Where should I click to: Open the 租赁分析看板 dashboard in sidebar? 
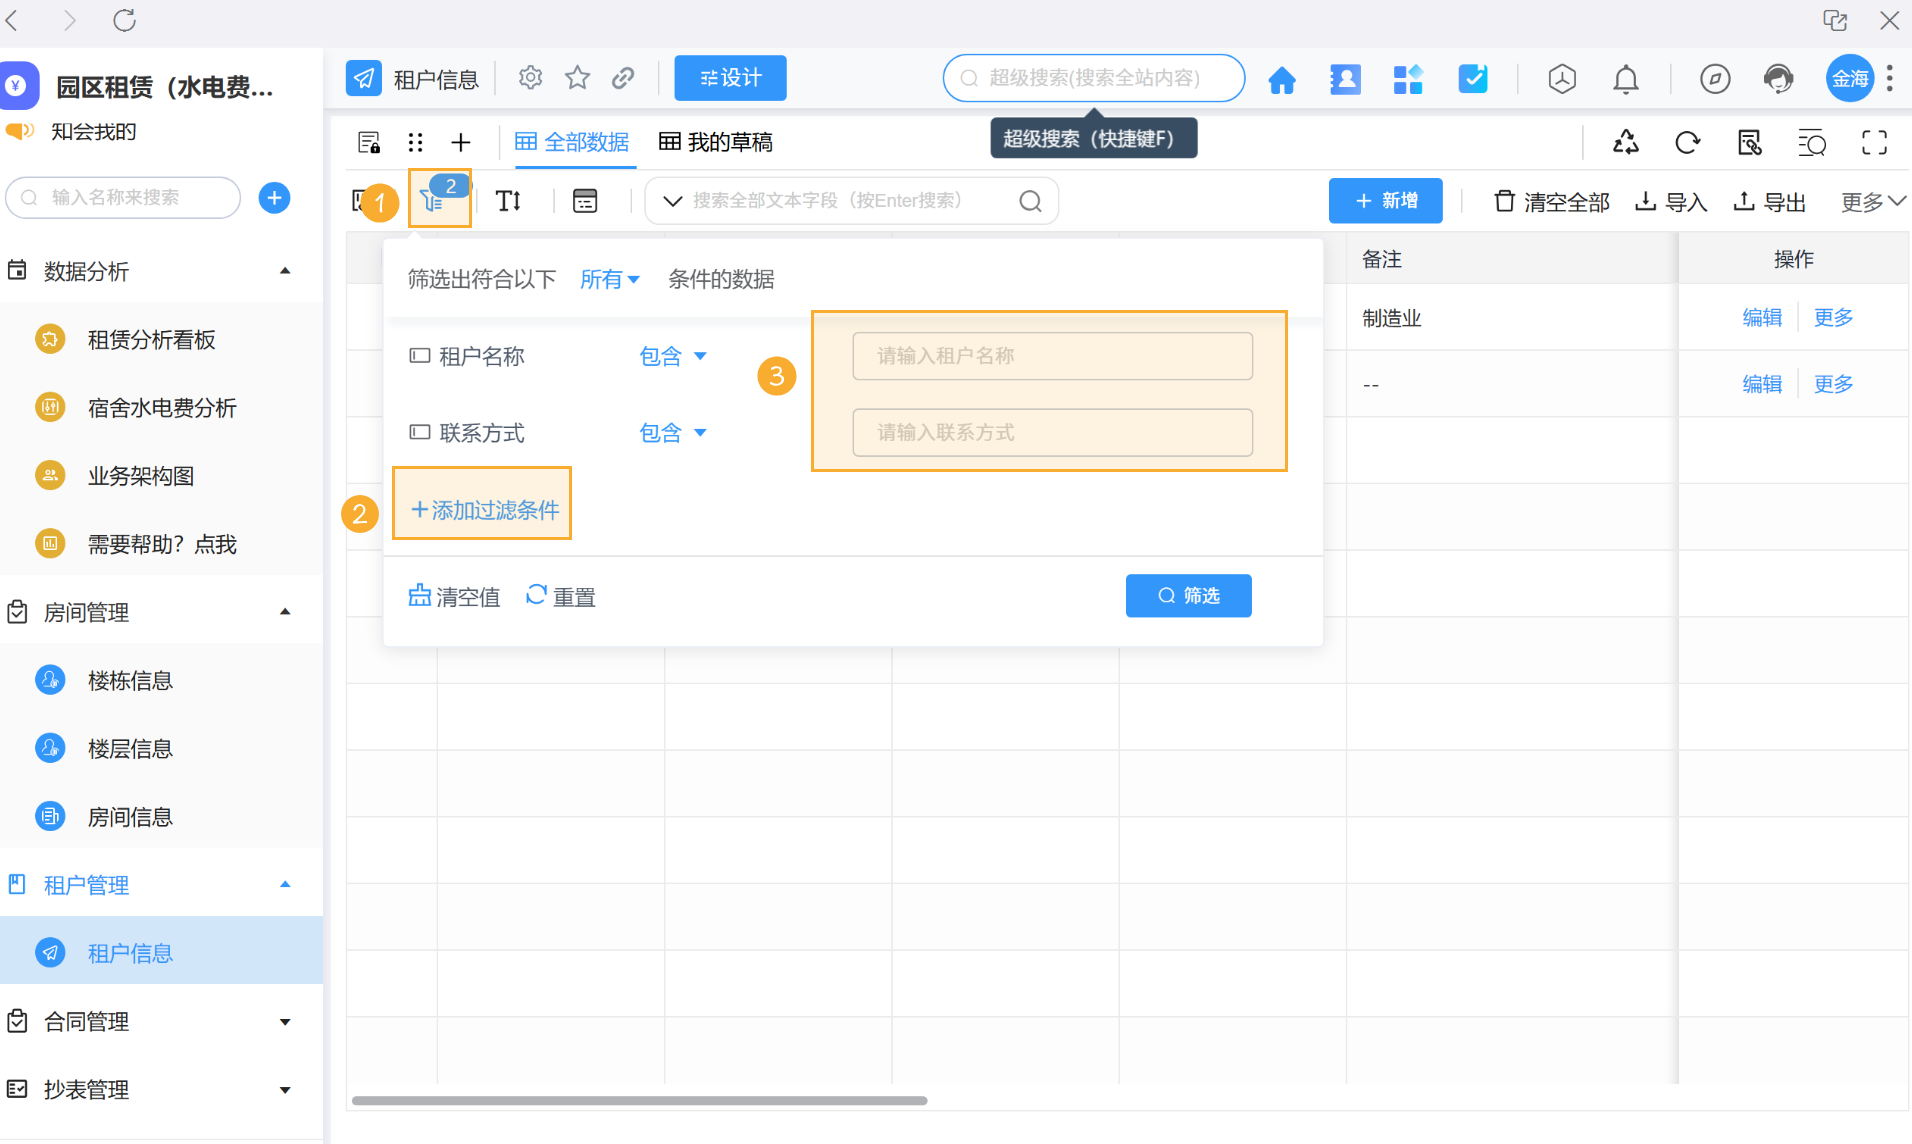pos(151,339)
